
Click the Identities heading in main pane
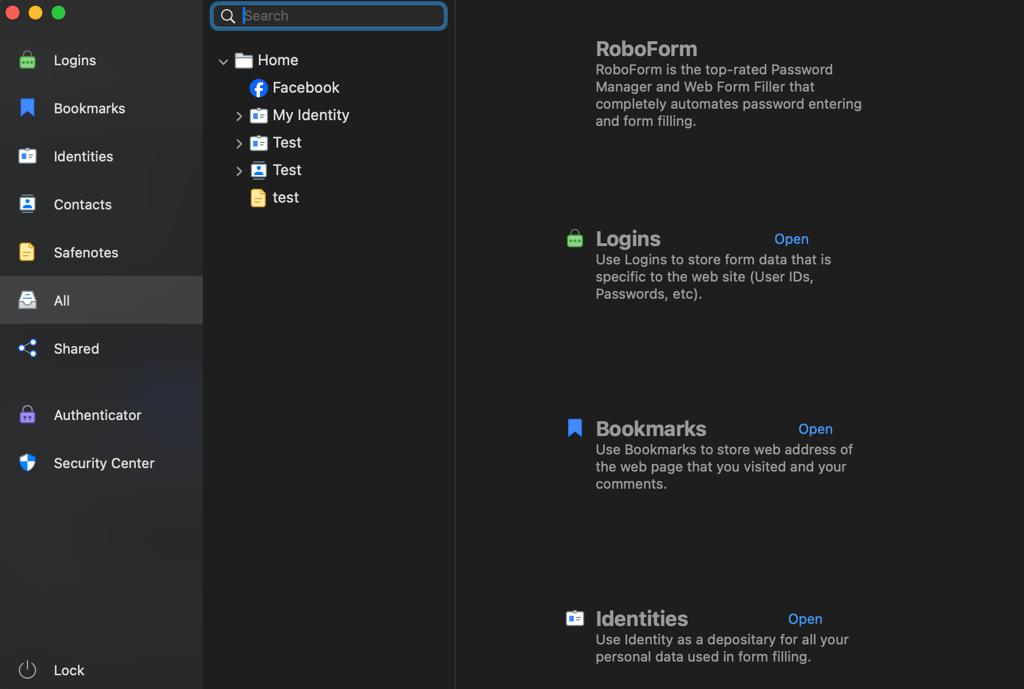coord(642,618)
